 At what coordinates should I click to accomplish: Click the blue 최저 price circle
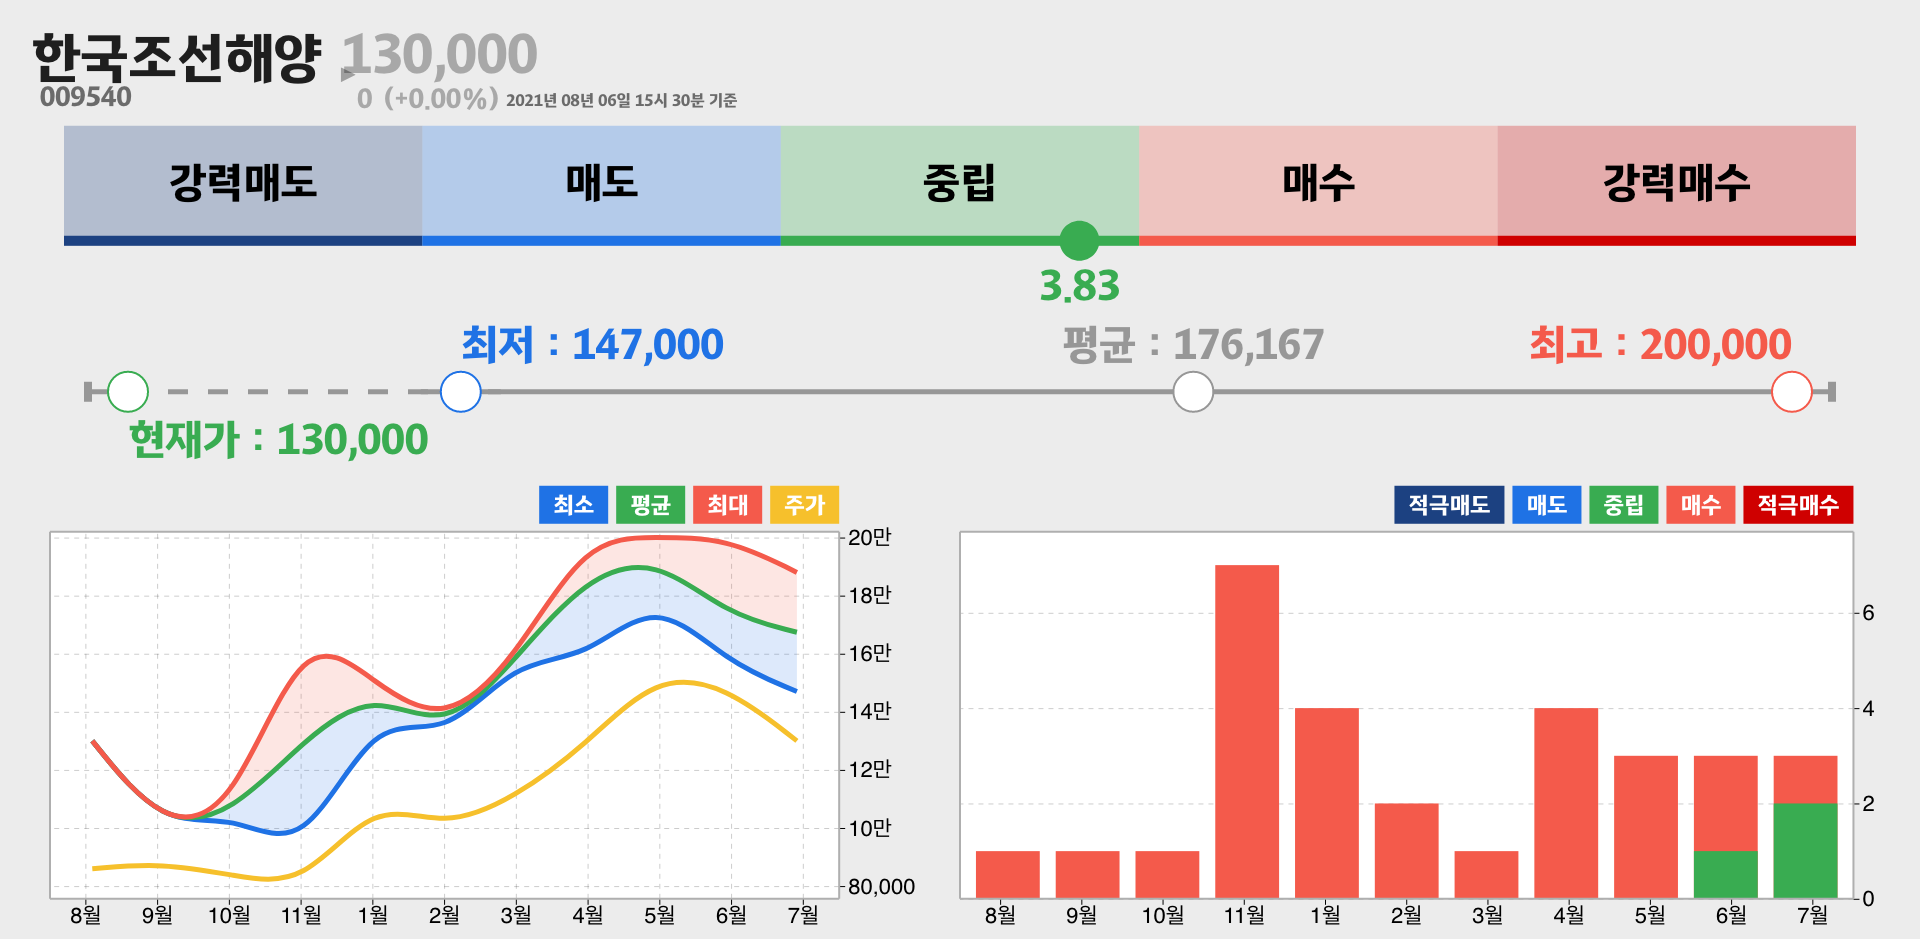click(461, 392)
